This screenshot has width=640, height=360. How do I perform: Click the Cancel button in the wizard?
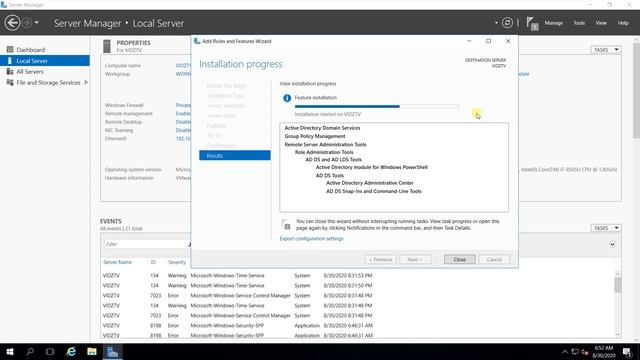(x=494, y=259)
